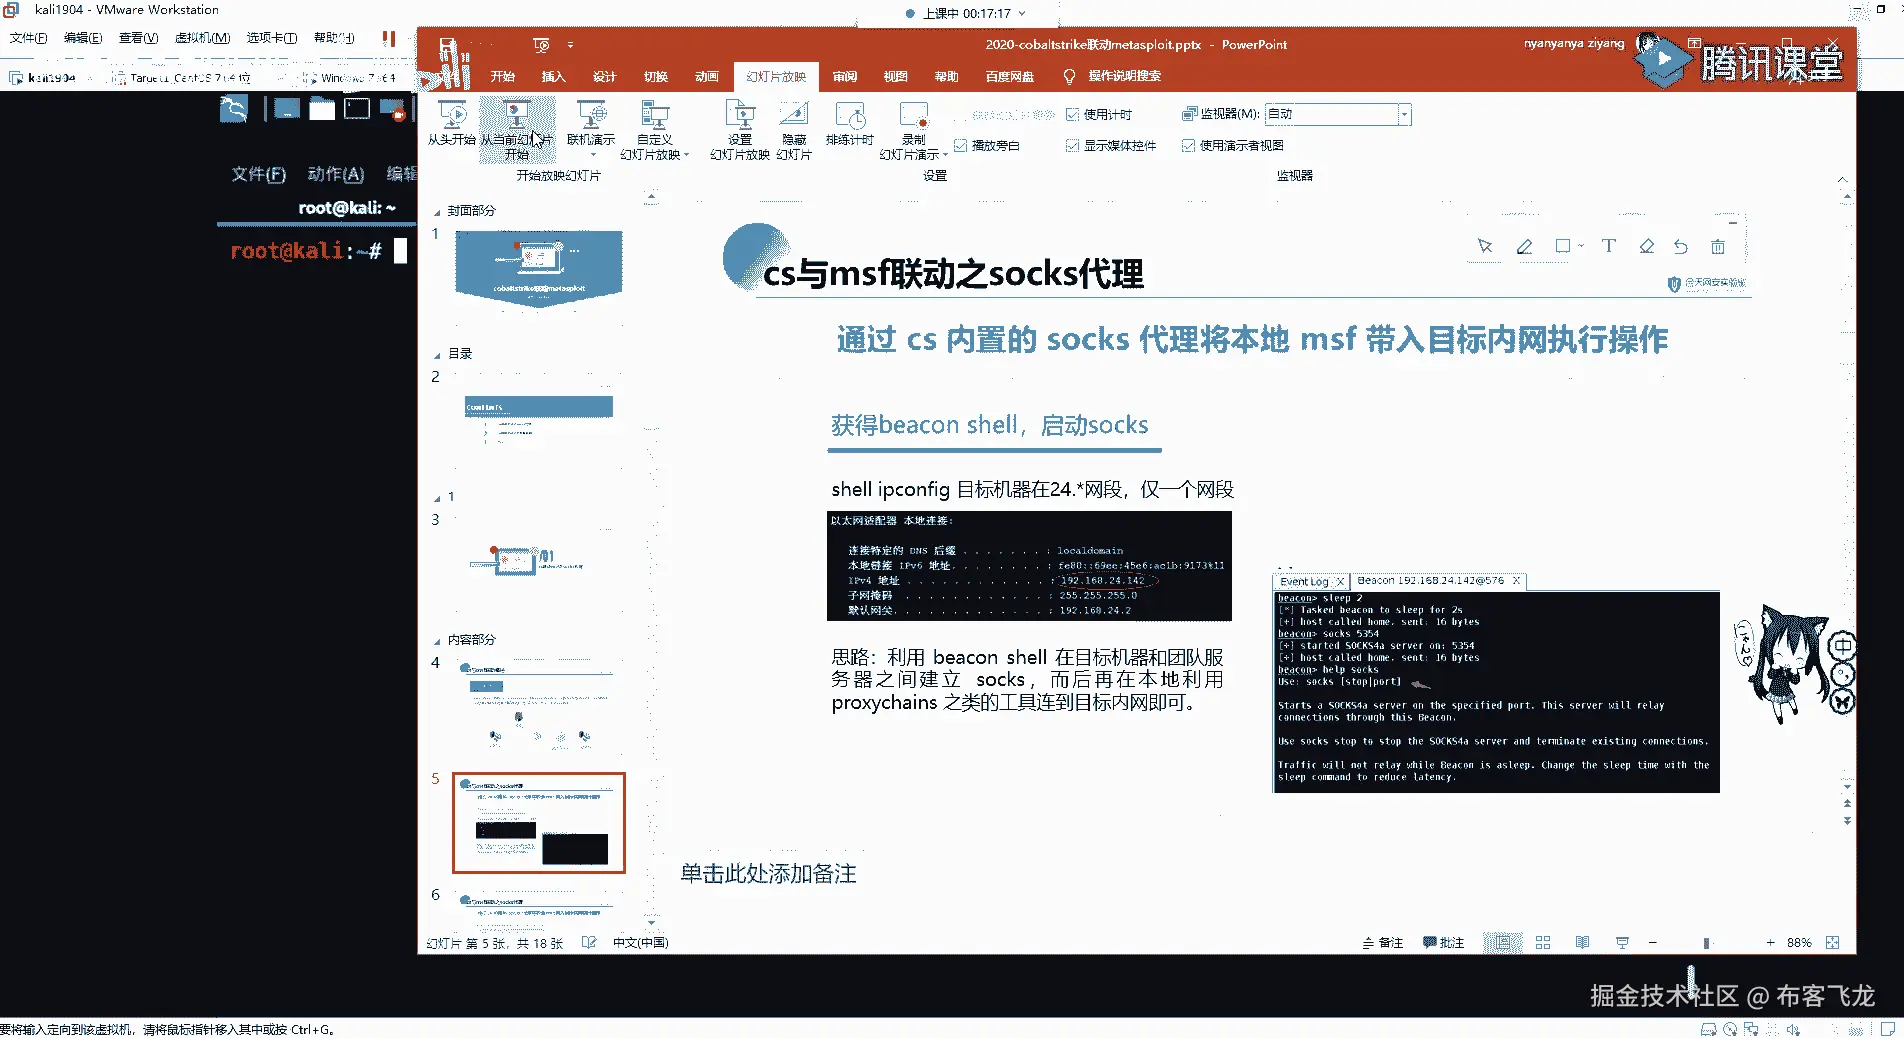Screen dimensions: 1904x1038
Task: Select the pen tool in annotation toolbar
Action: click(x=1524, y=246)
